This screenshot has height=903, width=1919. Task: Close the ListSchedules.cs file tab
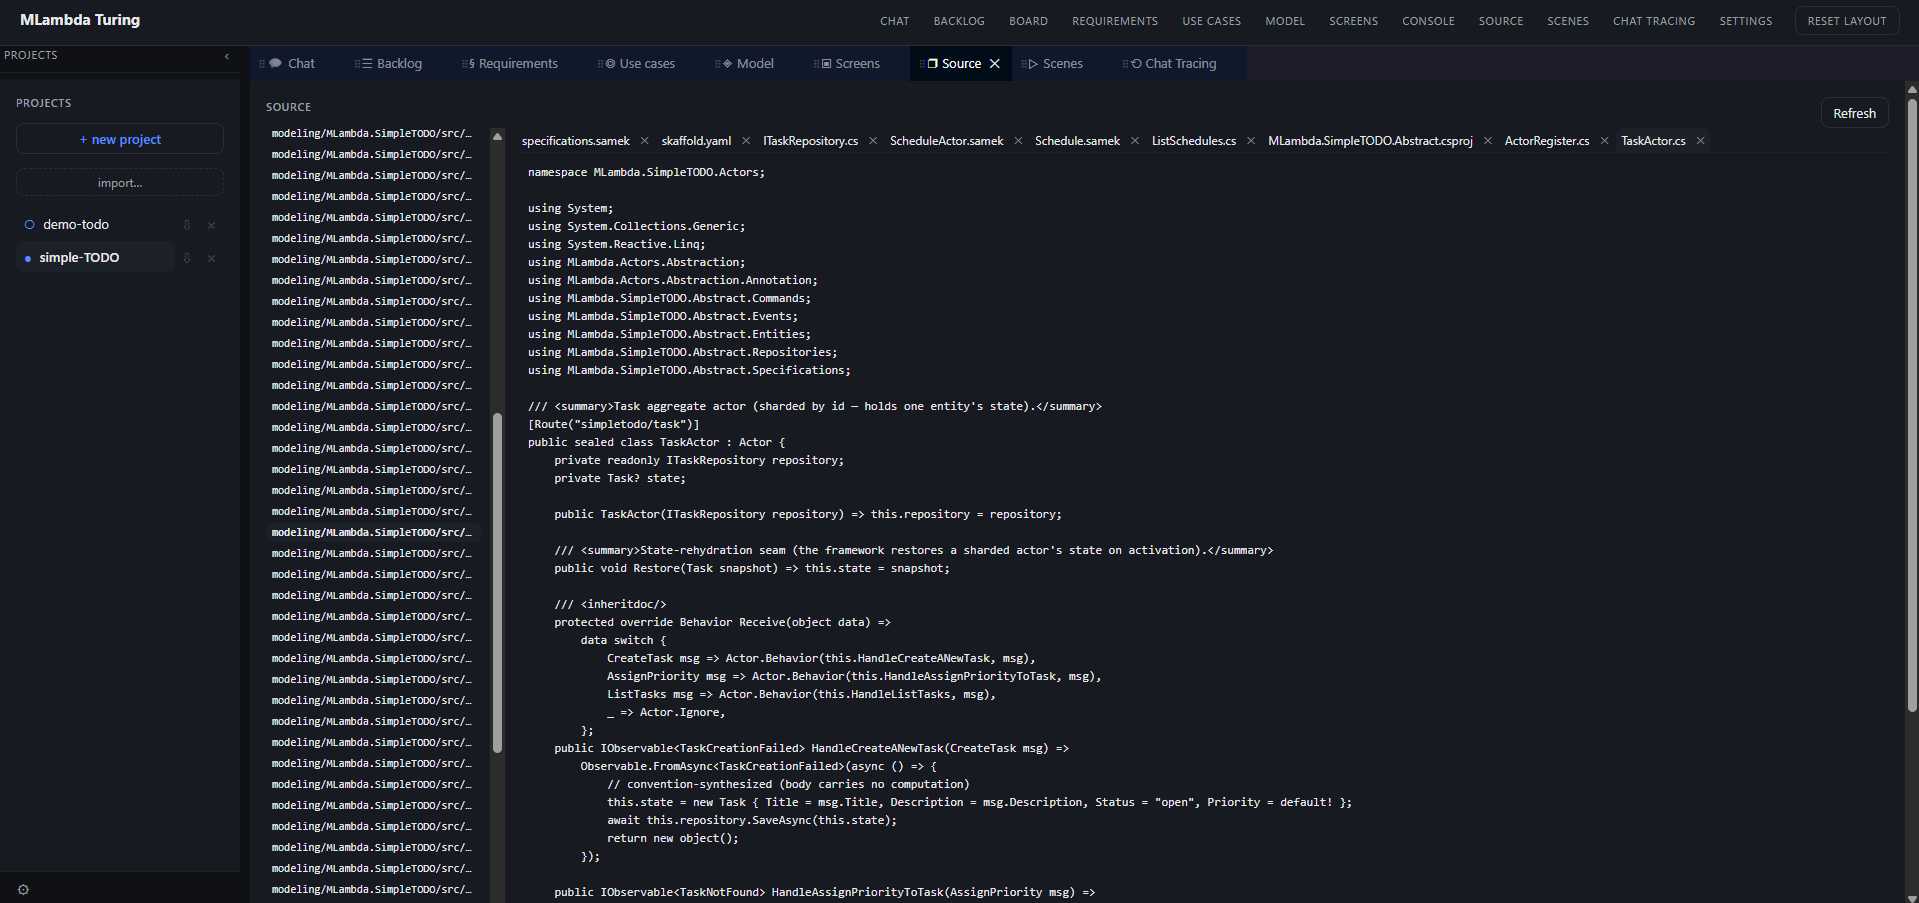coord(1251,141)
